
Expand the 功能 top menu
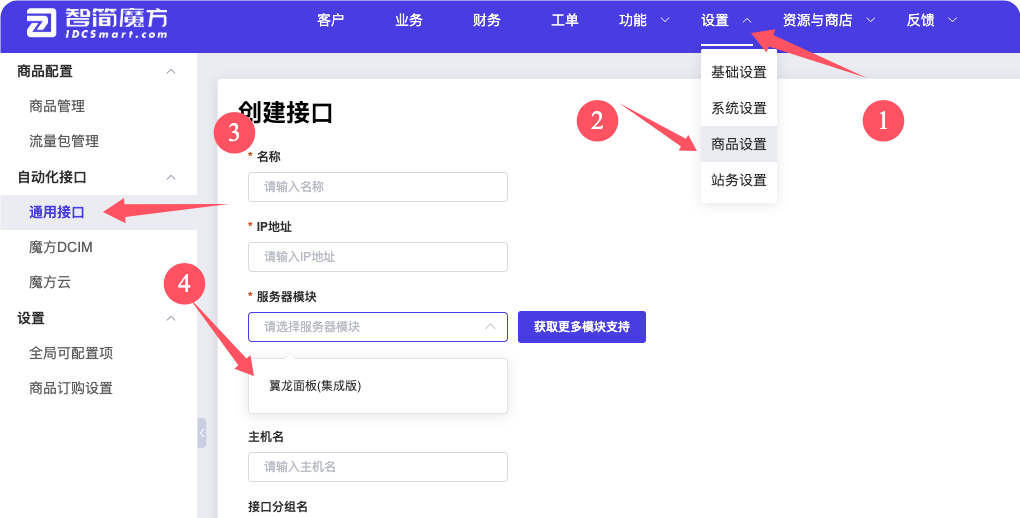[644, 20]
